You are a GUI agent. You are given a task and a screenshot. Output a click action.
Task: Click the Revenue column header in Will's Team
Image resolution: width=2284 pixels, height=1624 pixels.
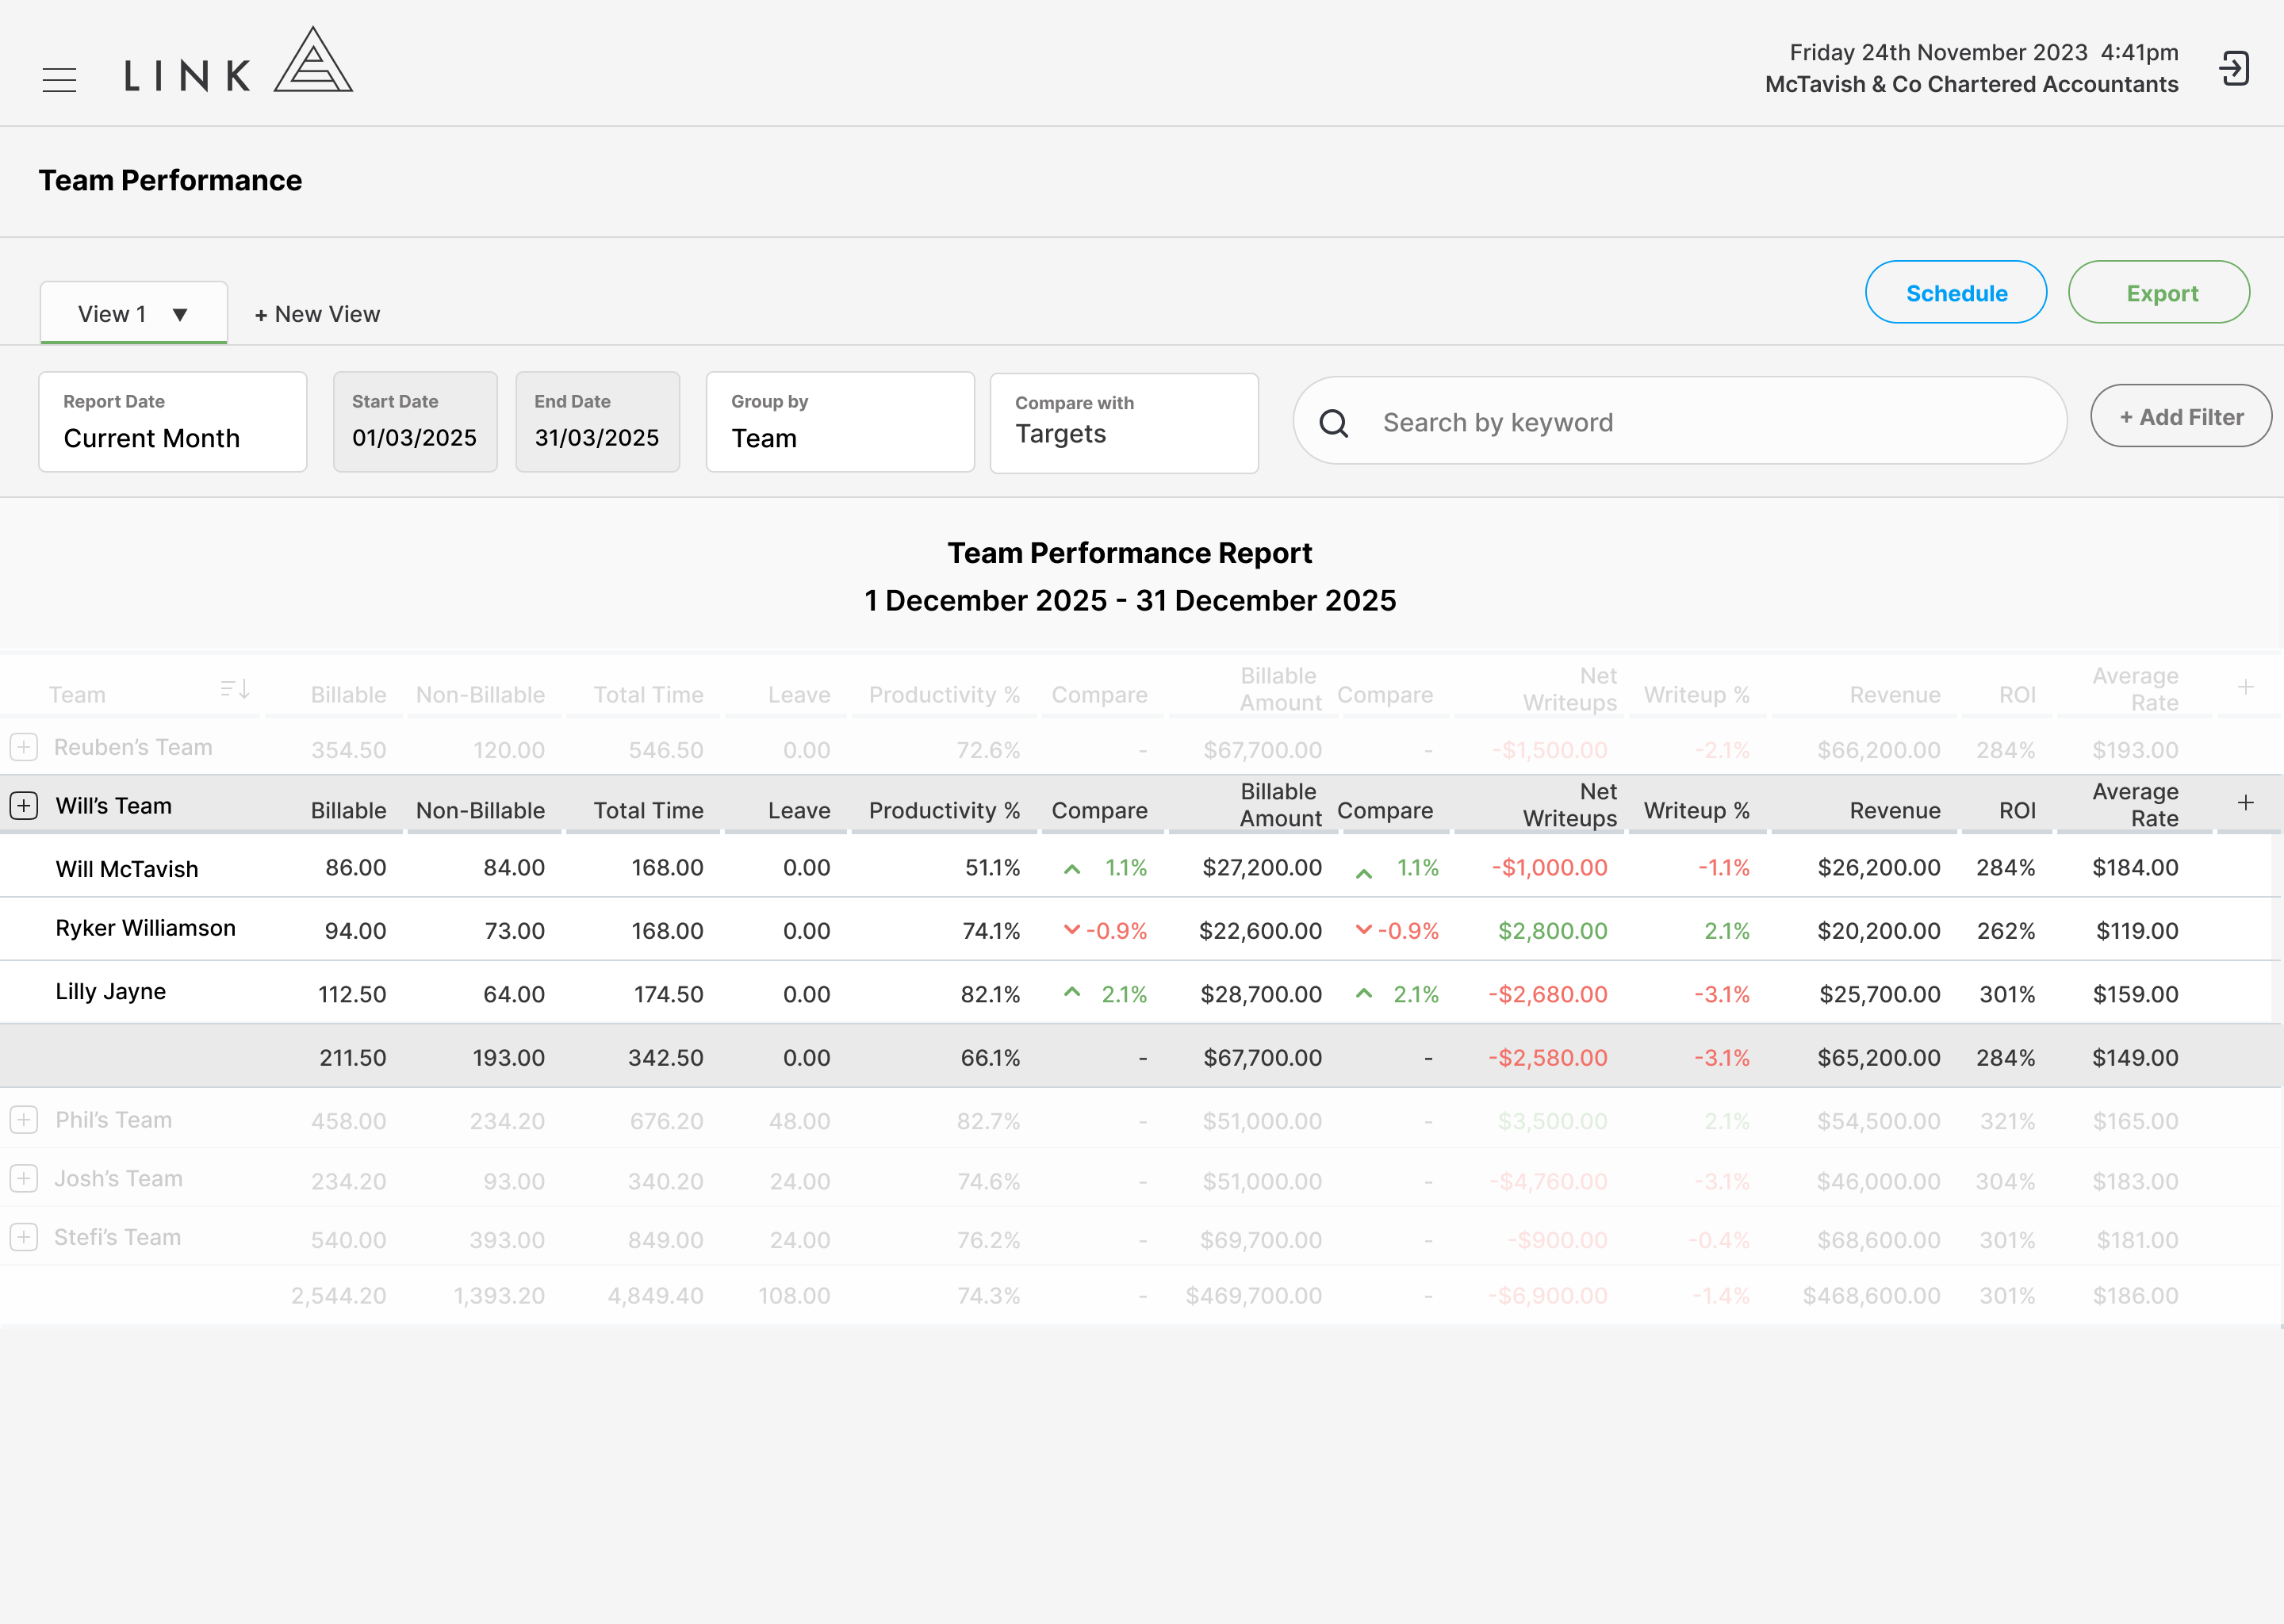[x=1895, y=811]
